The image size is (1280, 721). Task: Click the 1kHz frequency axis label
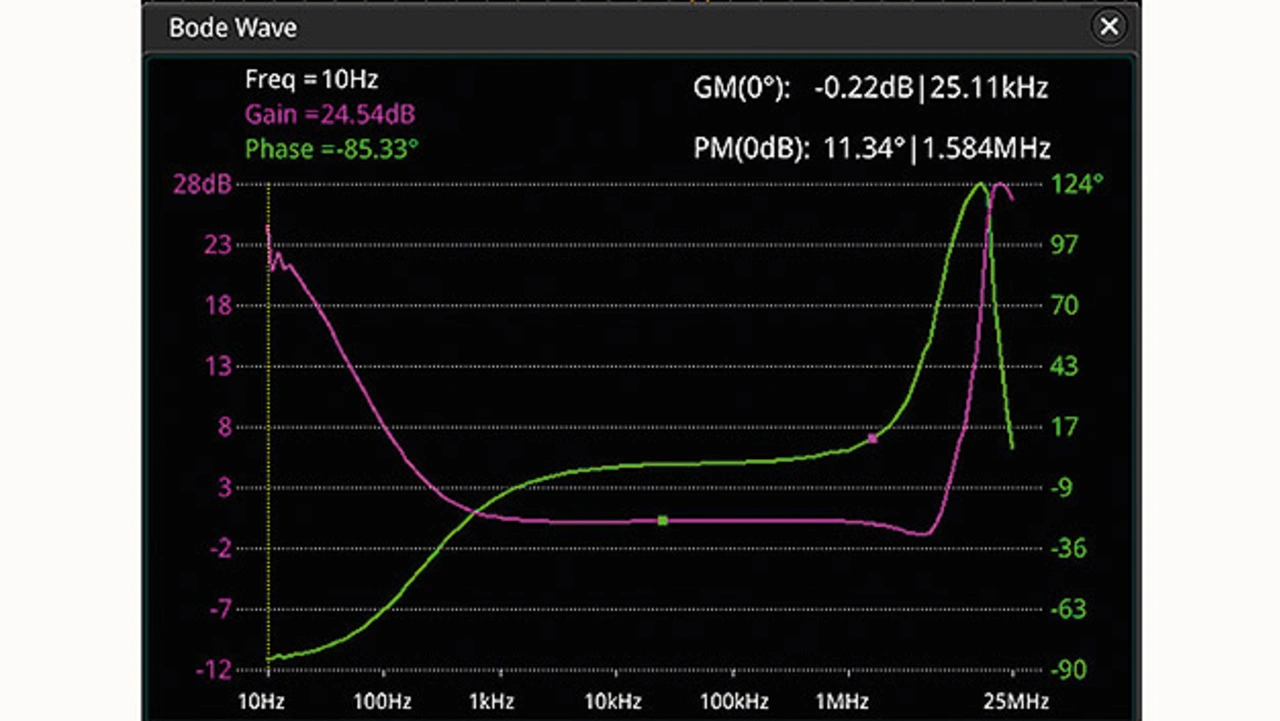coord(491,700)
